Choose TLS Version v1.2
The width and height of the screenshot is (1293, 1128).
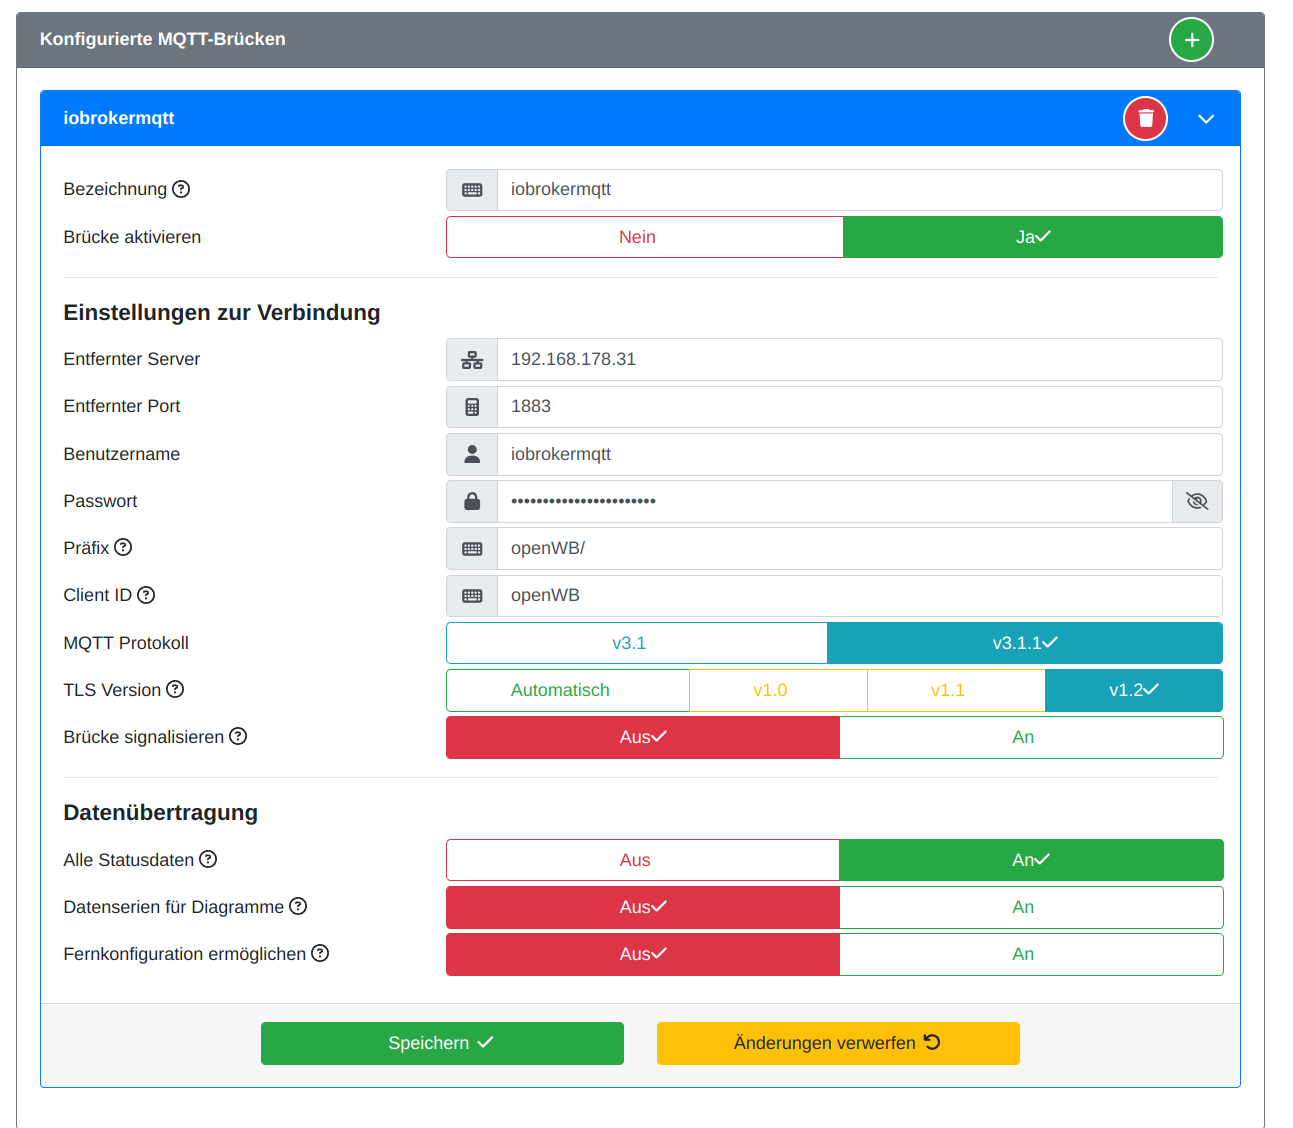coord(1134,690)
